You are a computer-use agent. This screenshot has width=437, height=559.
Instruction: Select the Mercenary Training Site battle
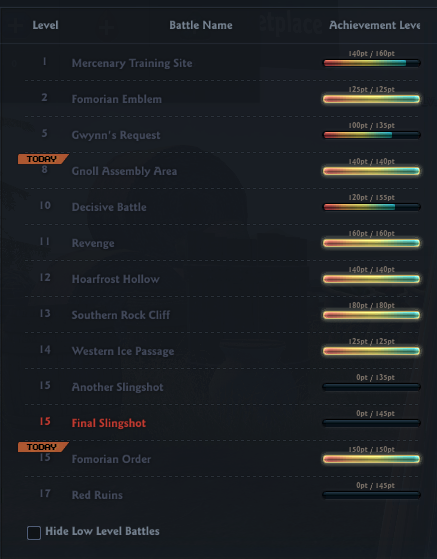coord(221,63)
